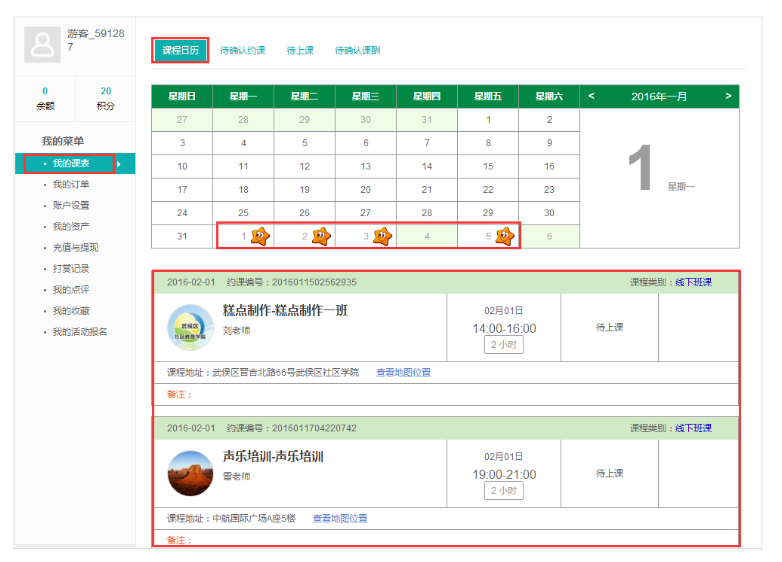This screenshot has height=562, width=782.
Task: Click the star icon on February 5
Action: tap(505, 237)
